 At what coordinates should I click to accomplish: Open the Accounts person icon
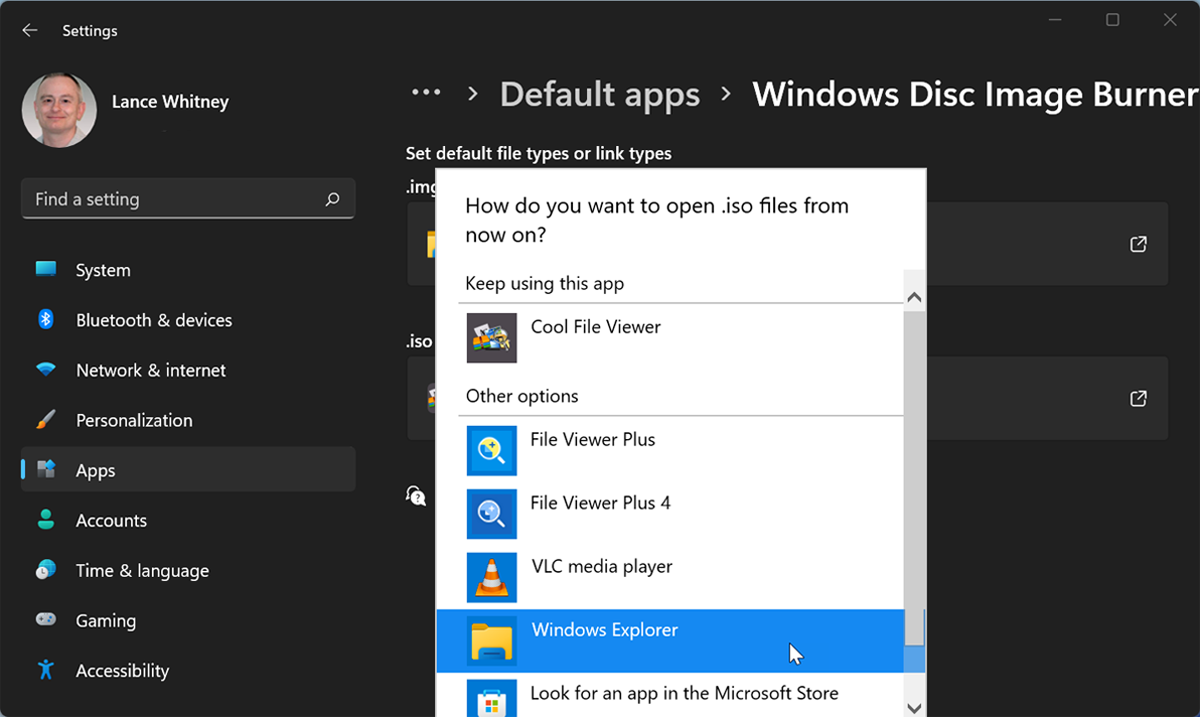46,519
